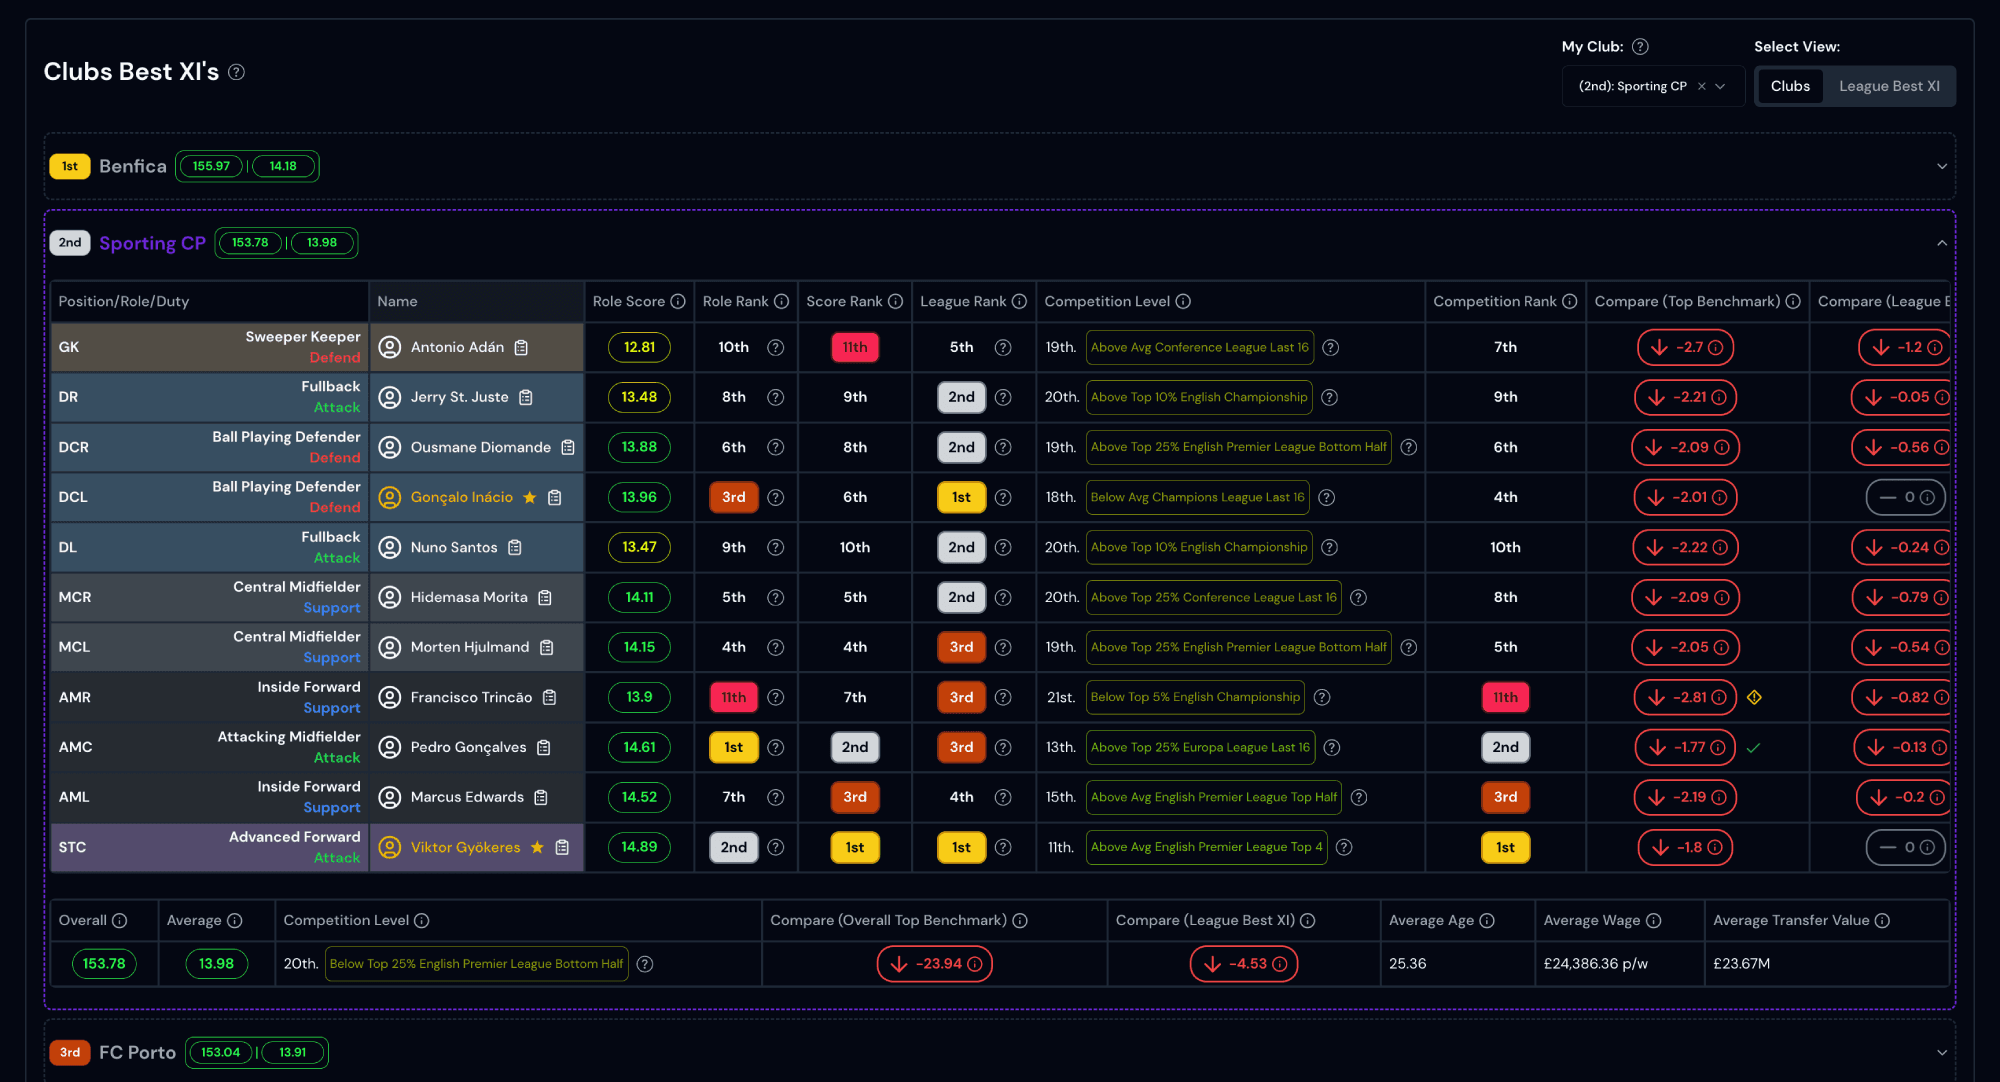
Task: Open Gonçalo Inácio's clipboard report icon
Action: (555, 497)
